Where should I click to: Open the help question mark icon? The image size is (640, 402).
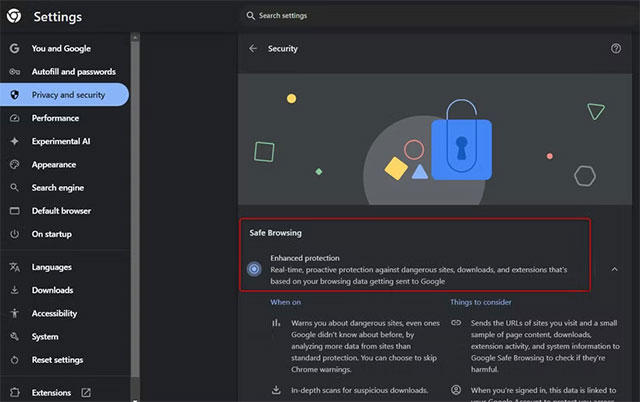tap(616, 49)
